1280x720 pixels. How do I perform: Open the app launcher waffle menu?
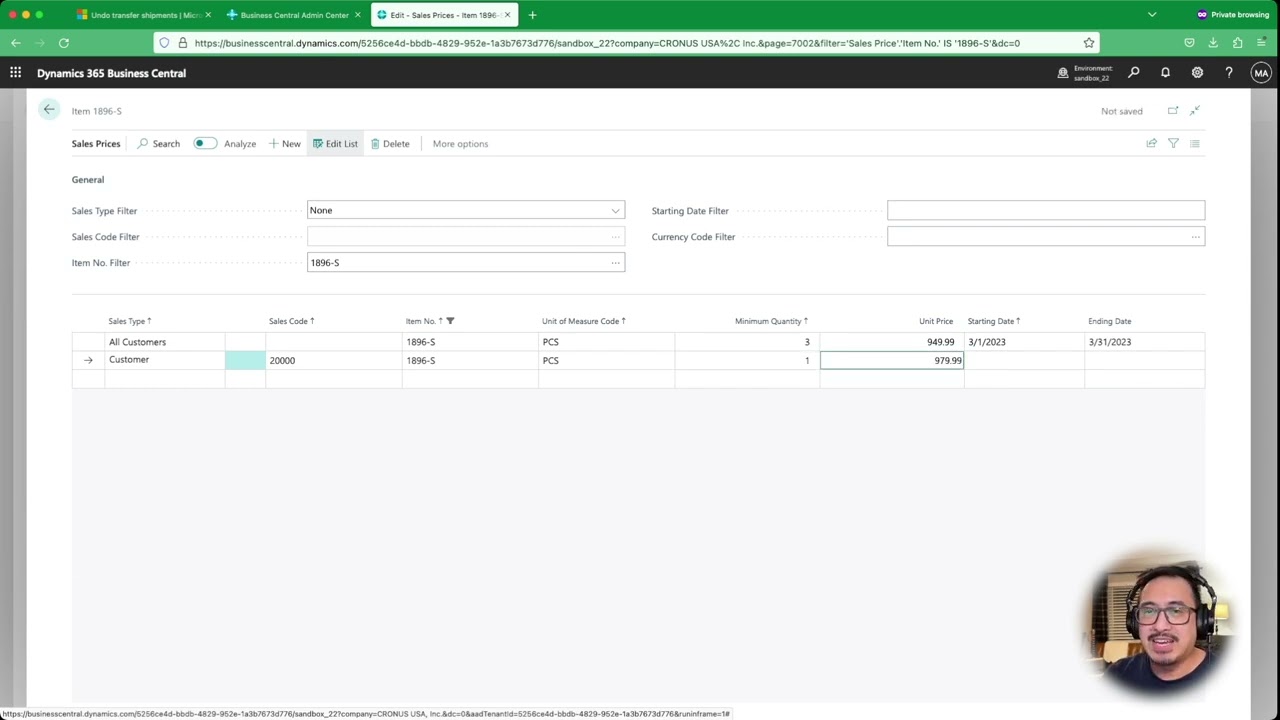click(x=15, y=73)
